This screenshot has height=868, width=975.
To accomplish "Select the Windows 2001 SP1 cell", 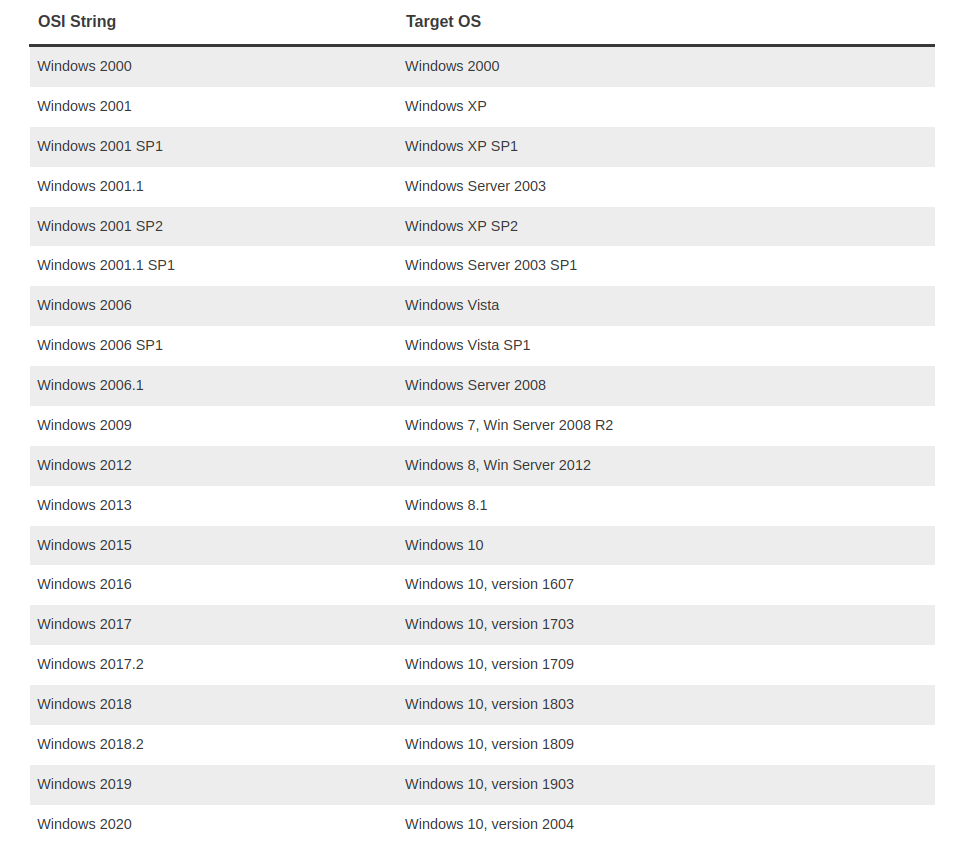I will click(x=100, y=146).
